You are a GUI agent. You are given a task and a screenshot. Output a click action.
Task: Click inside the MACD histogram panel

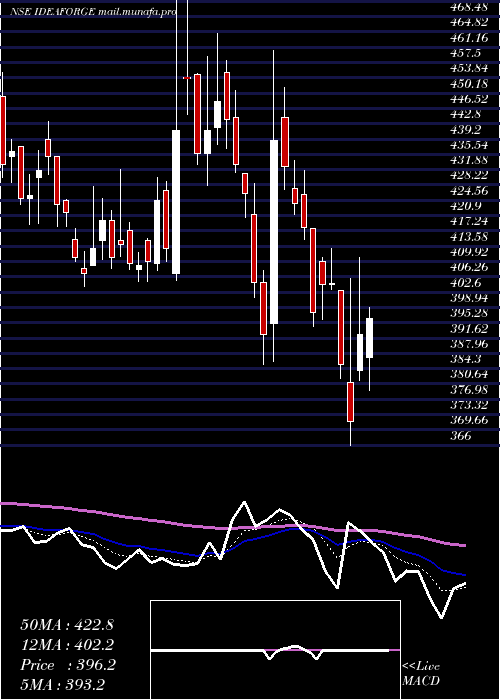pos(275,650)
